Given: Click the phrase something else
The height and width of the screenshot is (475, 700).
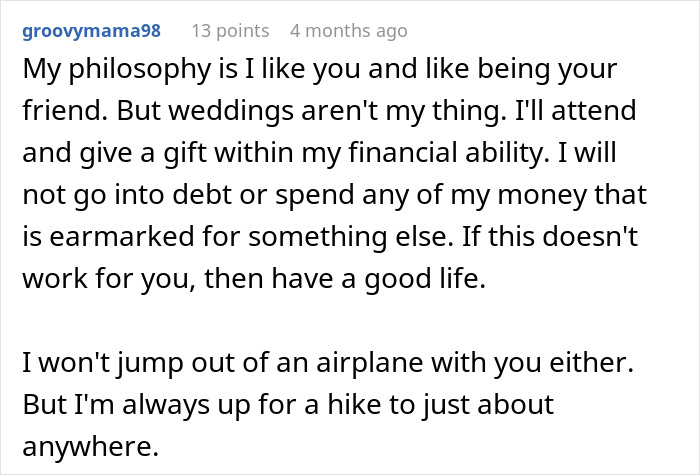Looking at the screenshot, I should pyautogui.click(x=351, y=237).
